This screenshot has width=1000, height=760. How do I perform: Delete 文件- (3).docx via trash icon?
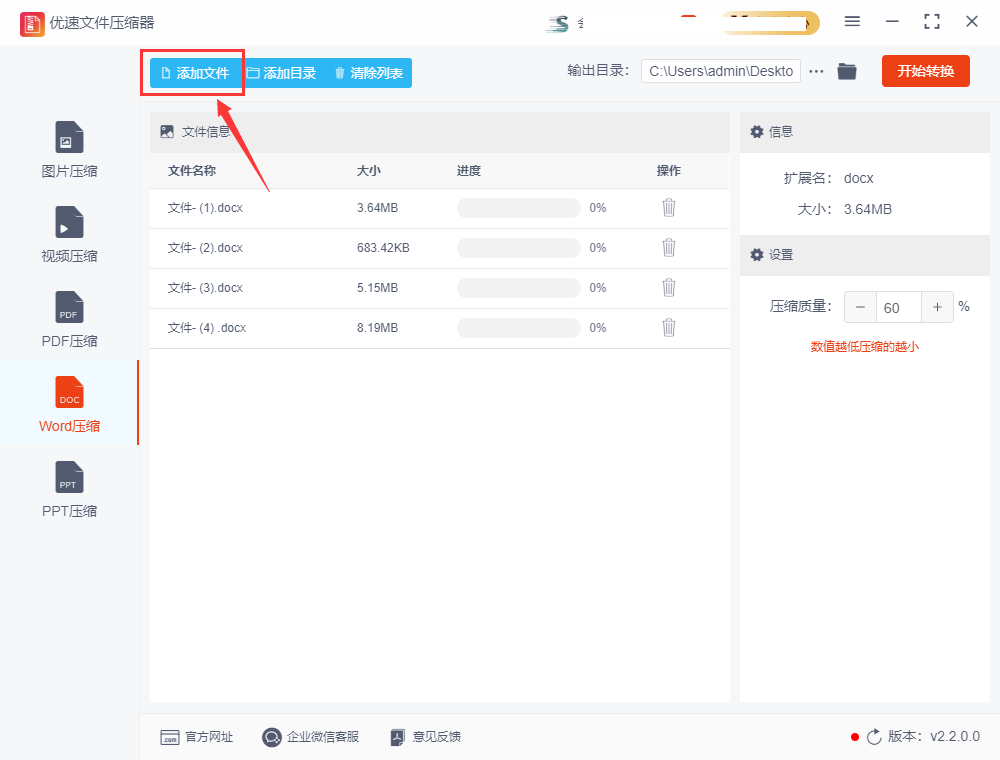(x=668, y=288)
